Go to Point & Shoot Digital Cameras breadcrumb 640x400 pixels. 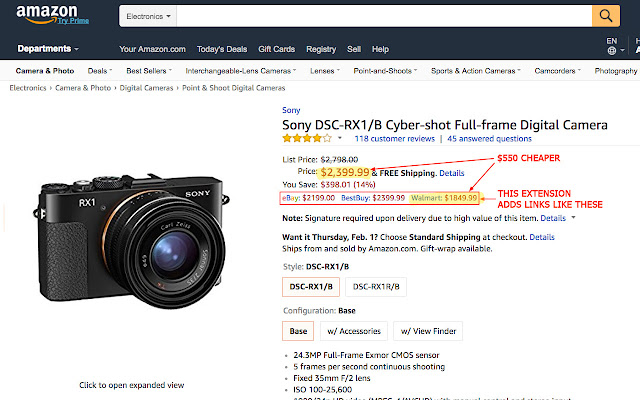tap(233, 88)
